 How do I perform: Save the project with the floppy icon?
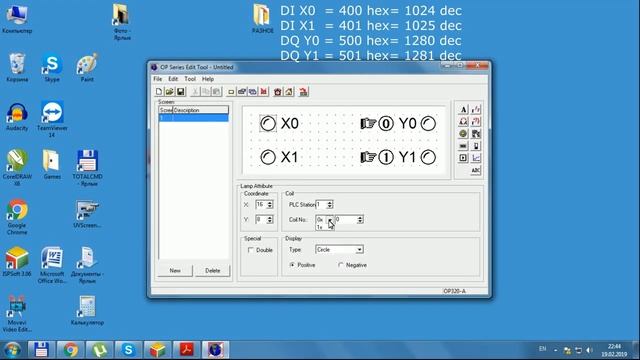[180, 91]
